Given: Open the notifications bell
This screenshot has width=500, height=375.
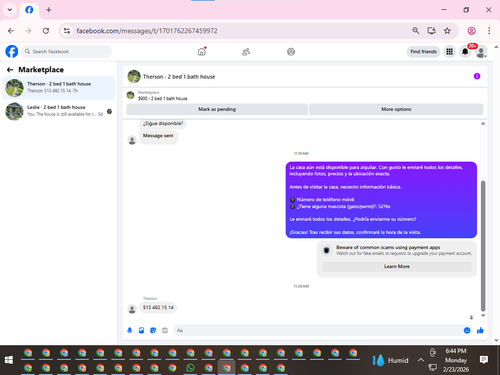Looking at the screenshot, I should tap(465, 52).
